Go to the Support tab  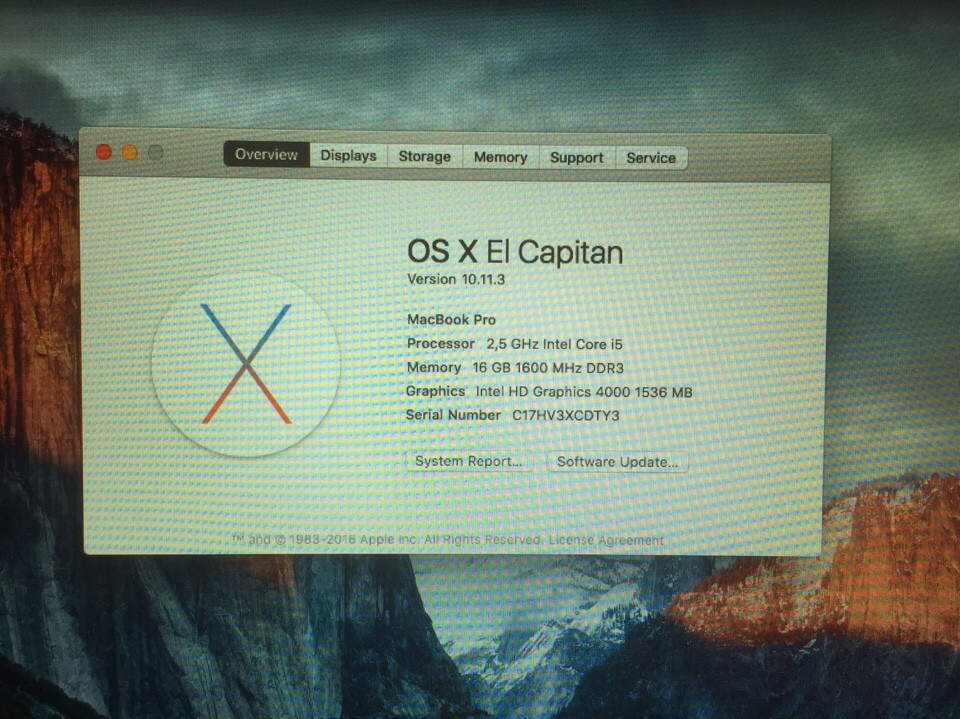click(x=576, y=158)
